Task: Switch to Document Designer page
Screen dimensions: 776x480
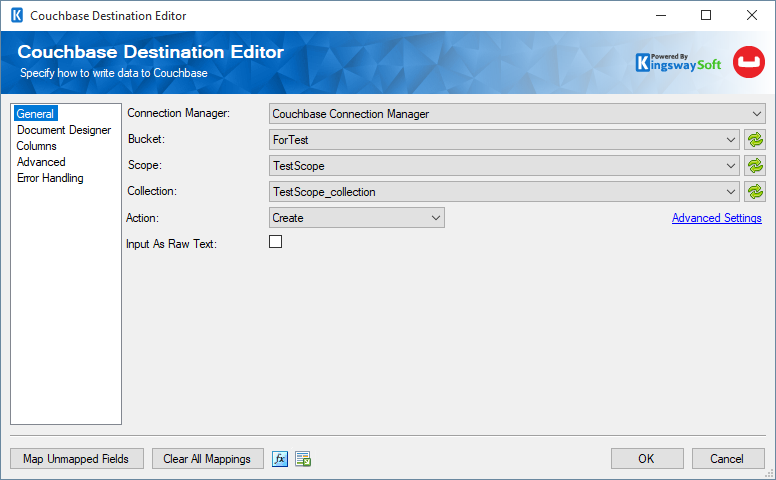Action: [x=64, y=130]
